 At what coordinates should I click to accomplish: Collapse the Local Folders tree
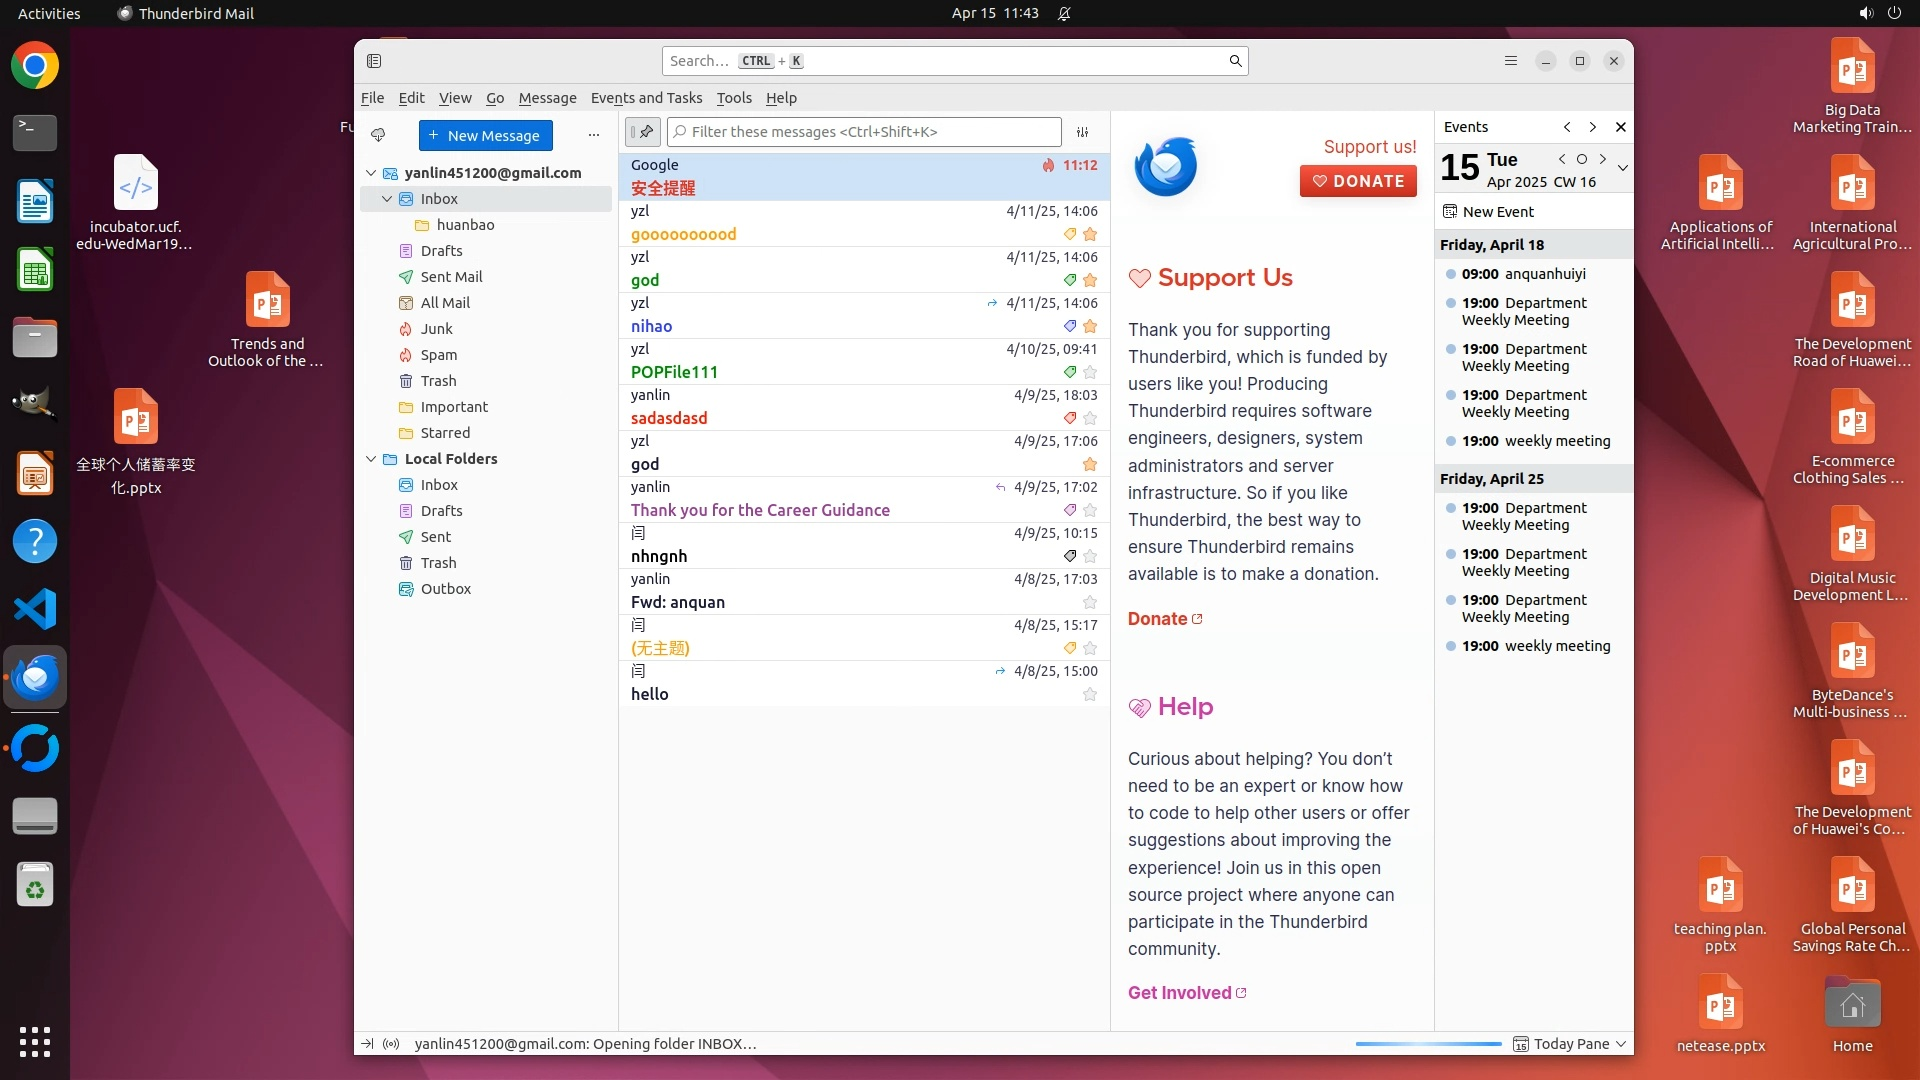[371, 459]
